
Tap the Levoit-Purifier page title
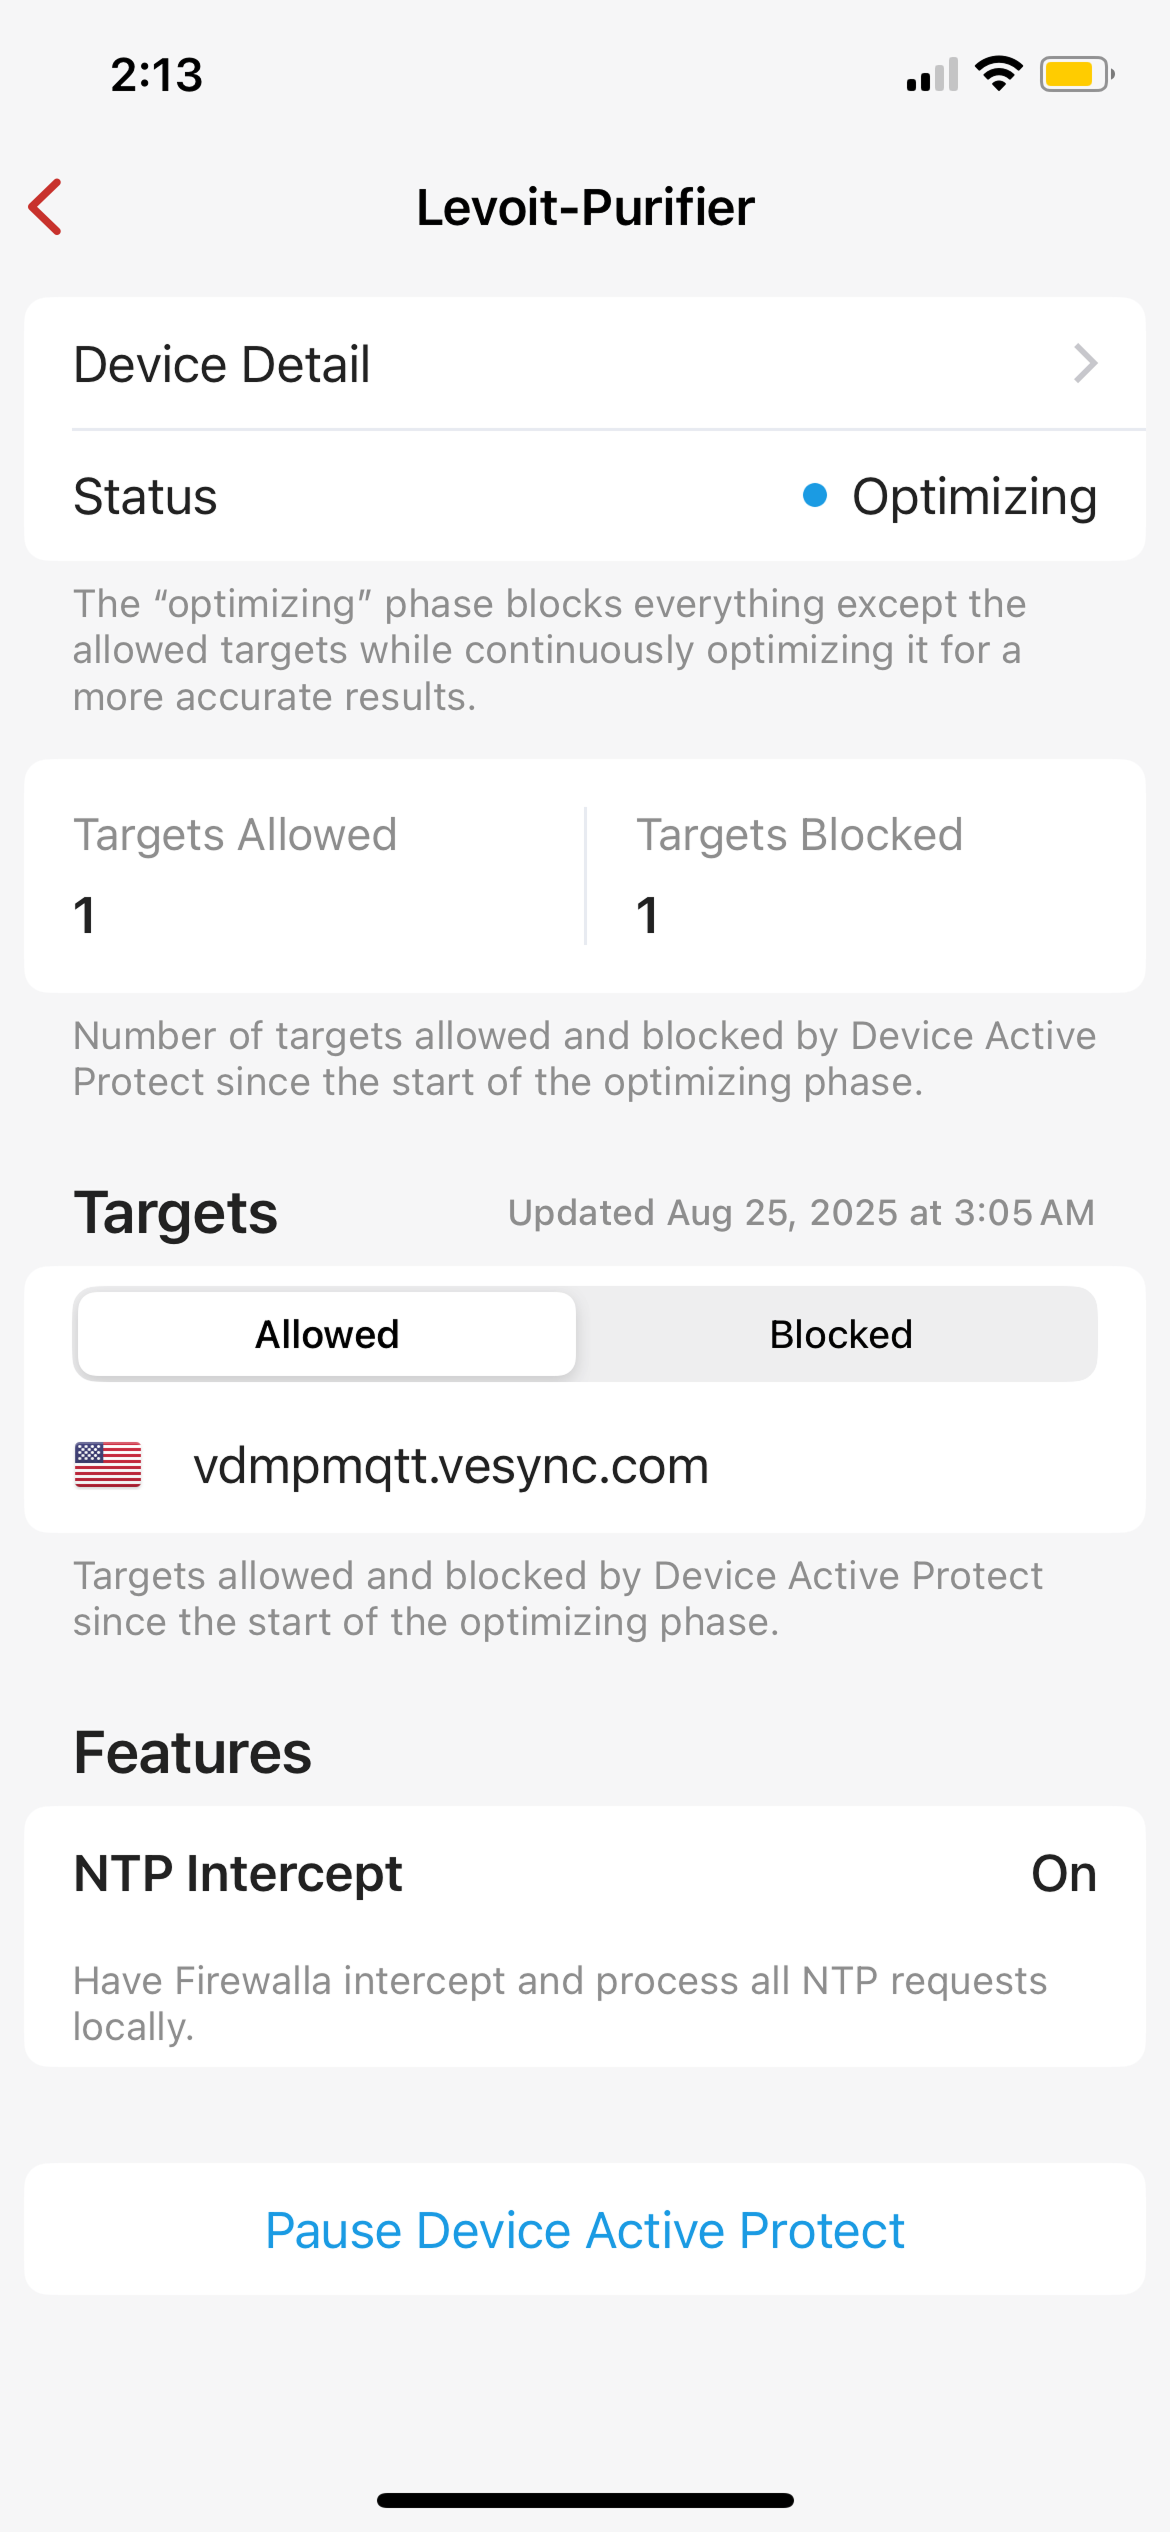coord(585,207)
